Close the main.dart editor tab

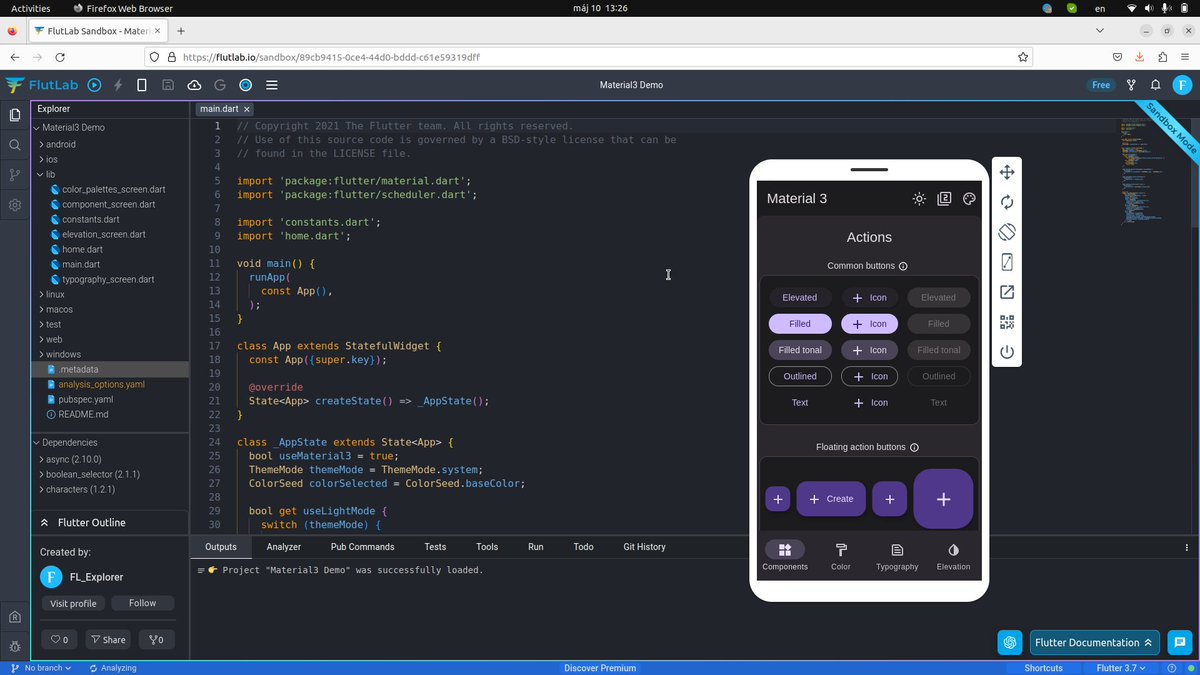click(x=247, y=109)
